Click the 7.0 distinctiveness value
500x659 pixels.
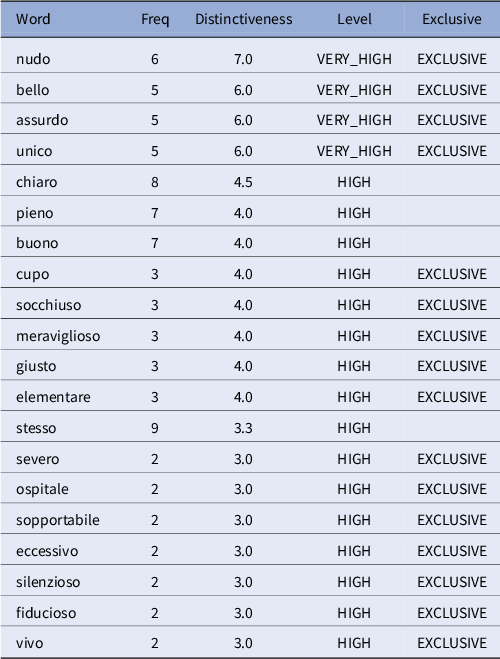pos(243,59)
